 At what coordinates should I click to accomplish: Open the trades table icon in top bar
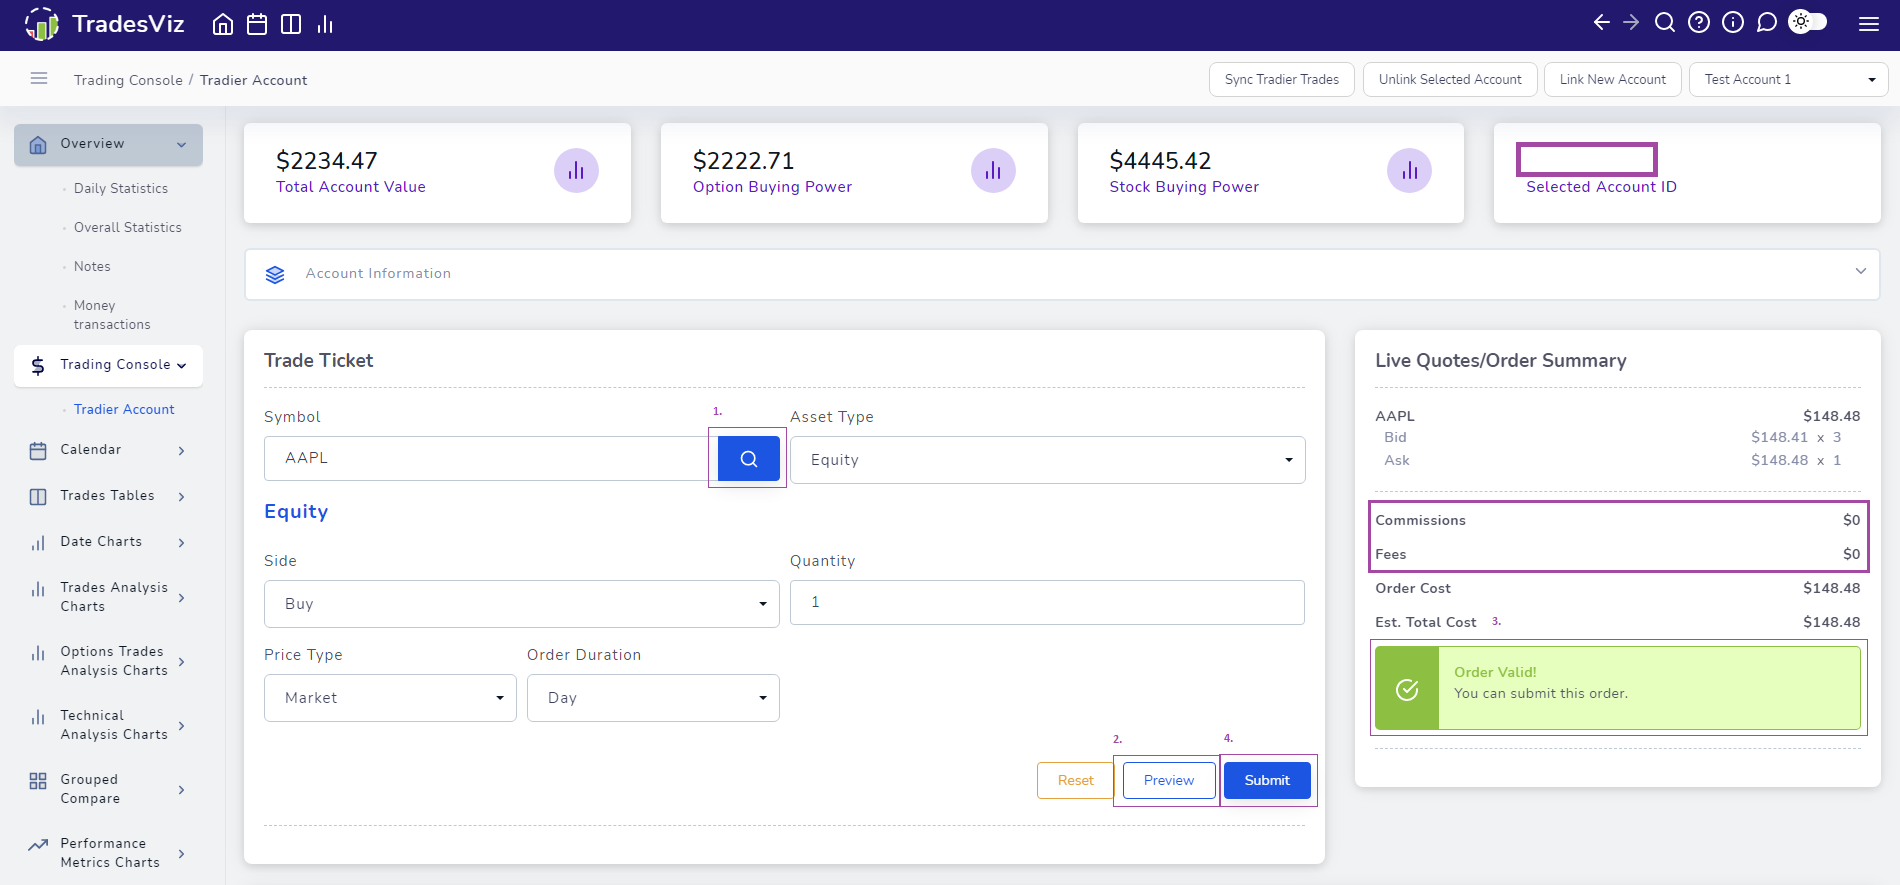point(291,24)
